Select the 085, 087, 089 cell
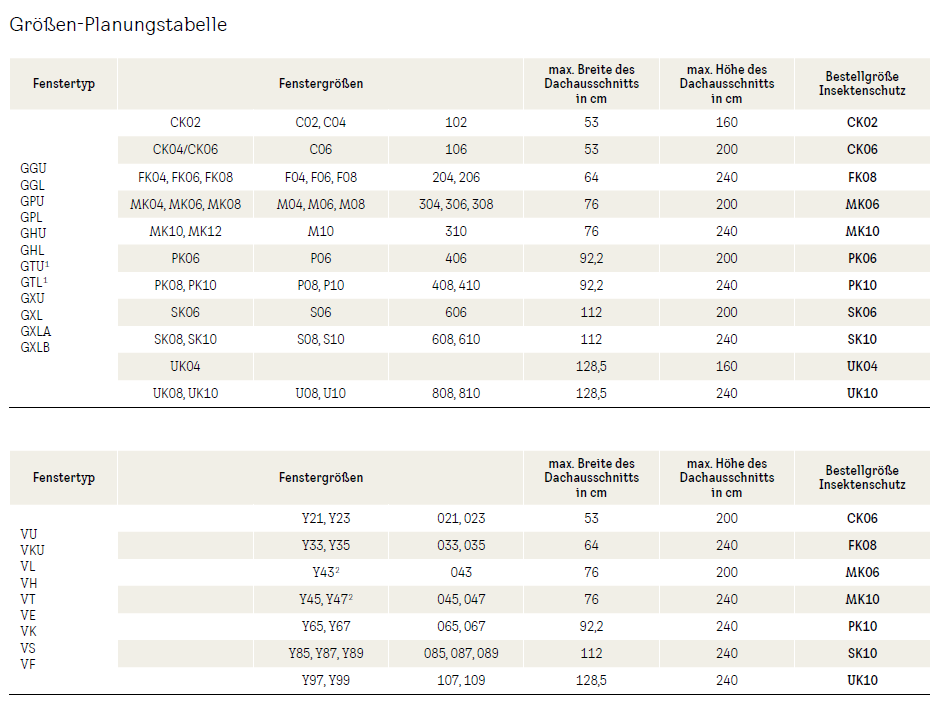 [461, 653]
